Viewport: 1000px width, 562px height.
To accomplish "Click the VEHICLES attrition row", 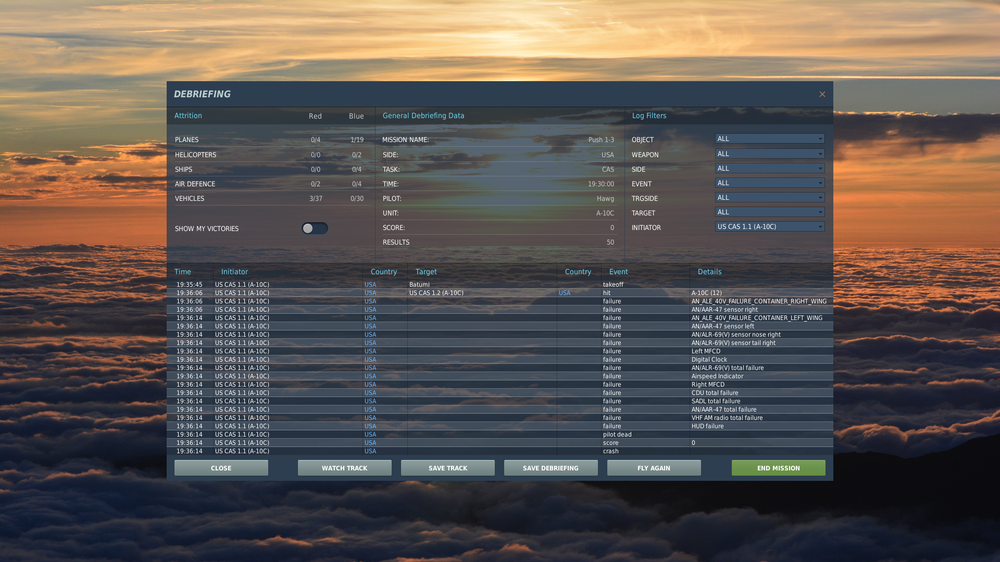I will [x=270, y=199].
